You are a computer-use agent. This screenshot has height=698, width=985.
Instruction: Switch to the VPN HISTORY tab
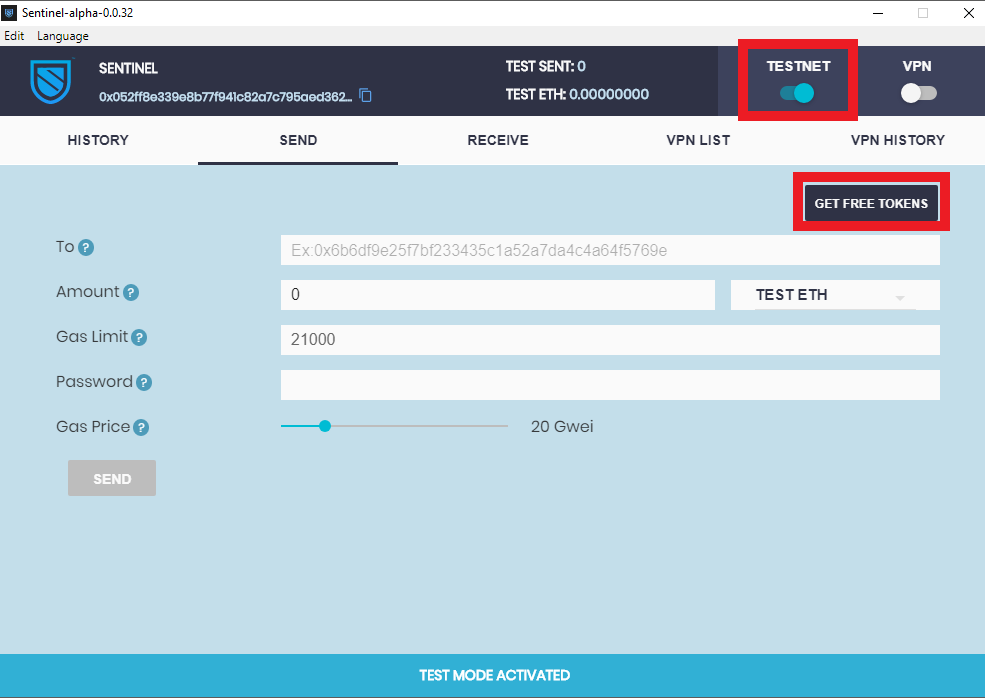tap(898, 140)
